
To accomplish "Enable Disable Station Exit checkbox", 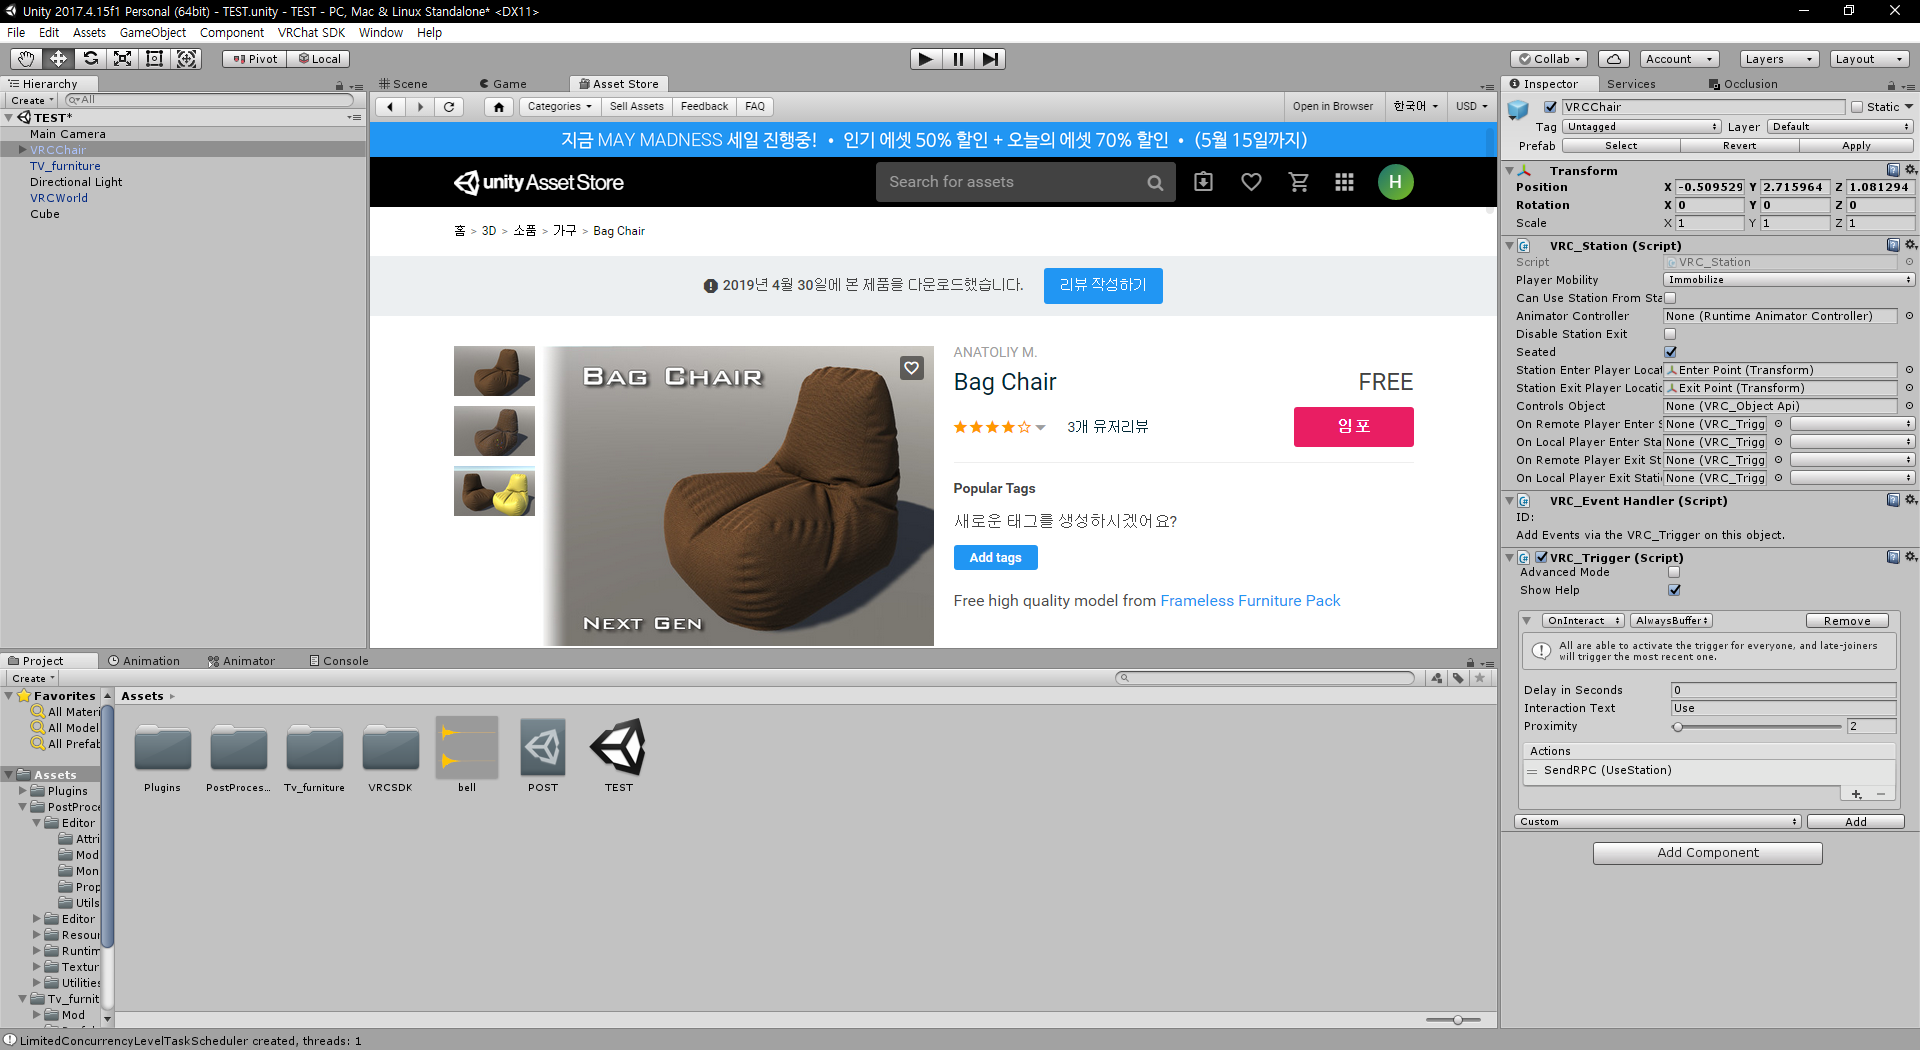I will (1670, 334).
